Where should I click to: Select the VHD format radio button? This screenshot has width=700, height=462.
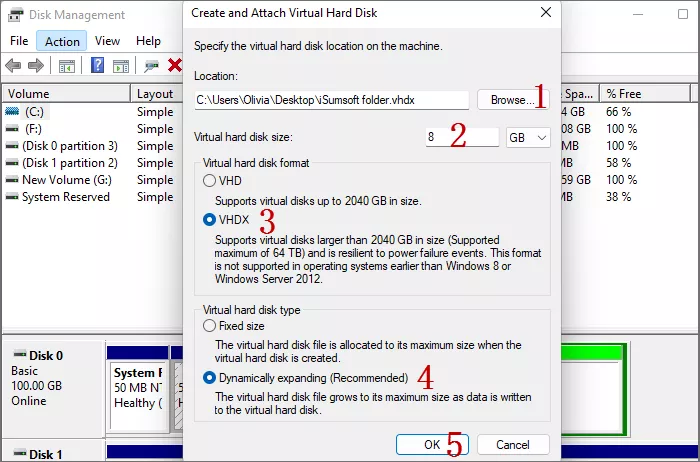(x=209, y=181)
